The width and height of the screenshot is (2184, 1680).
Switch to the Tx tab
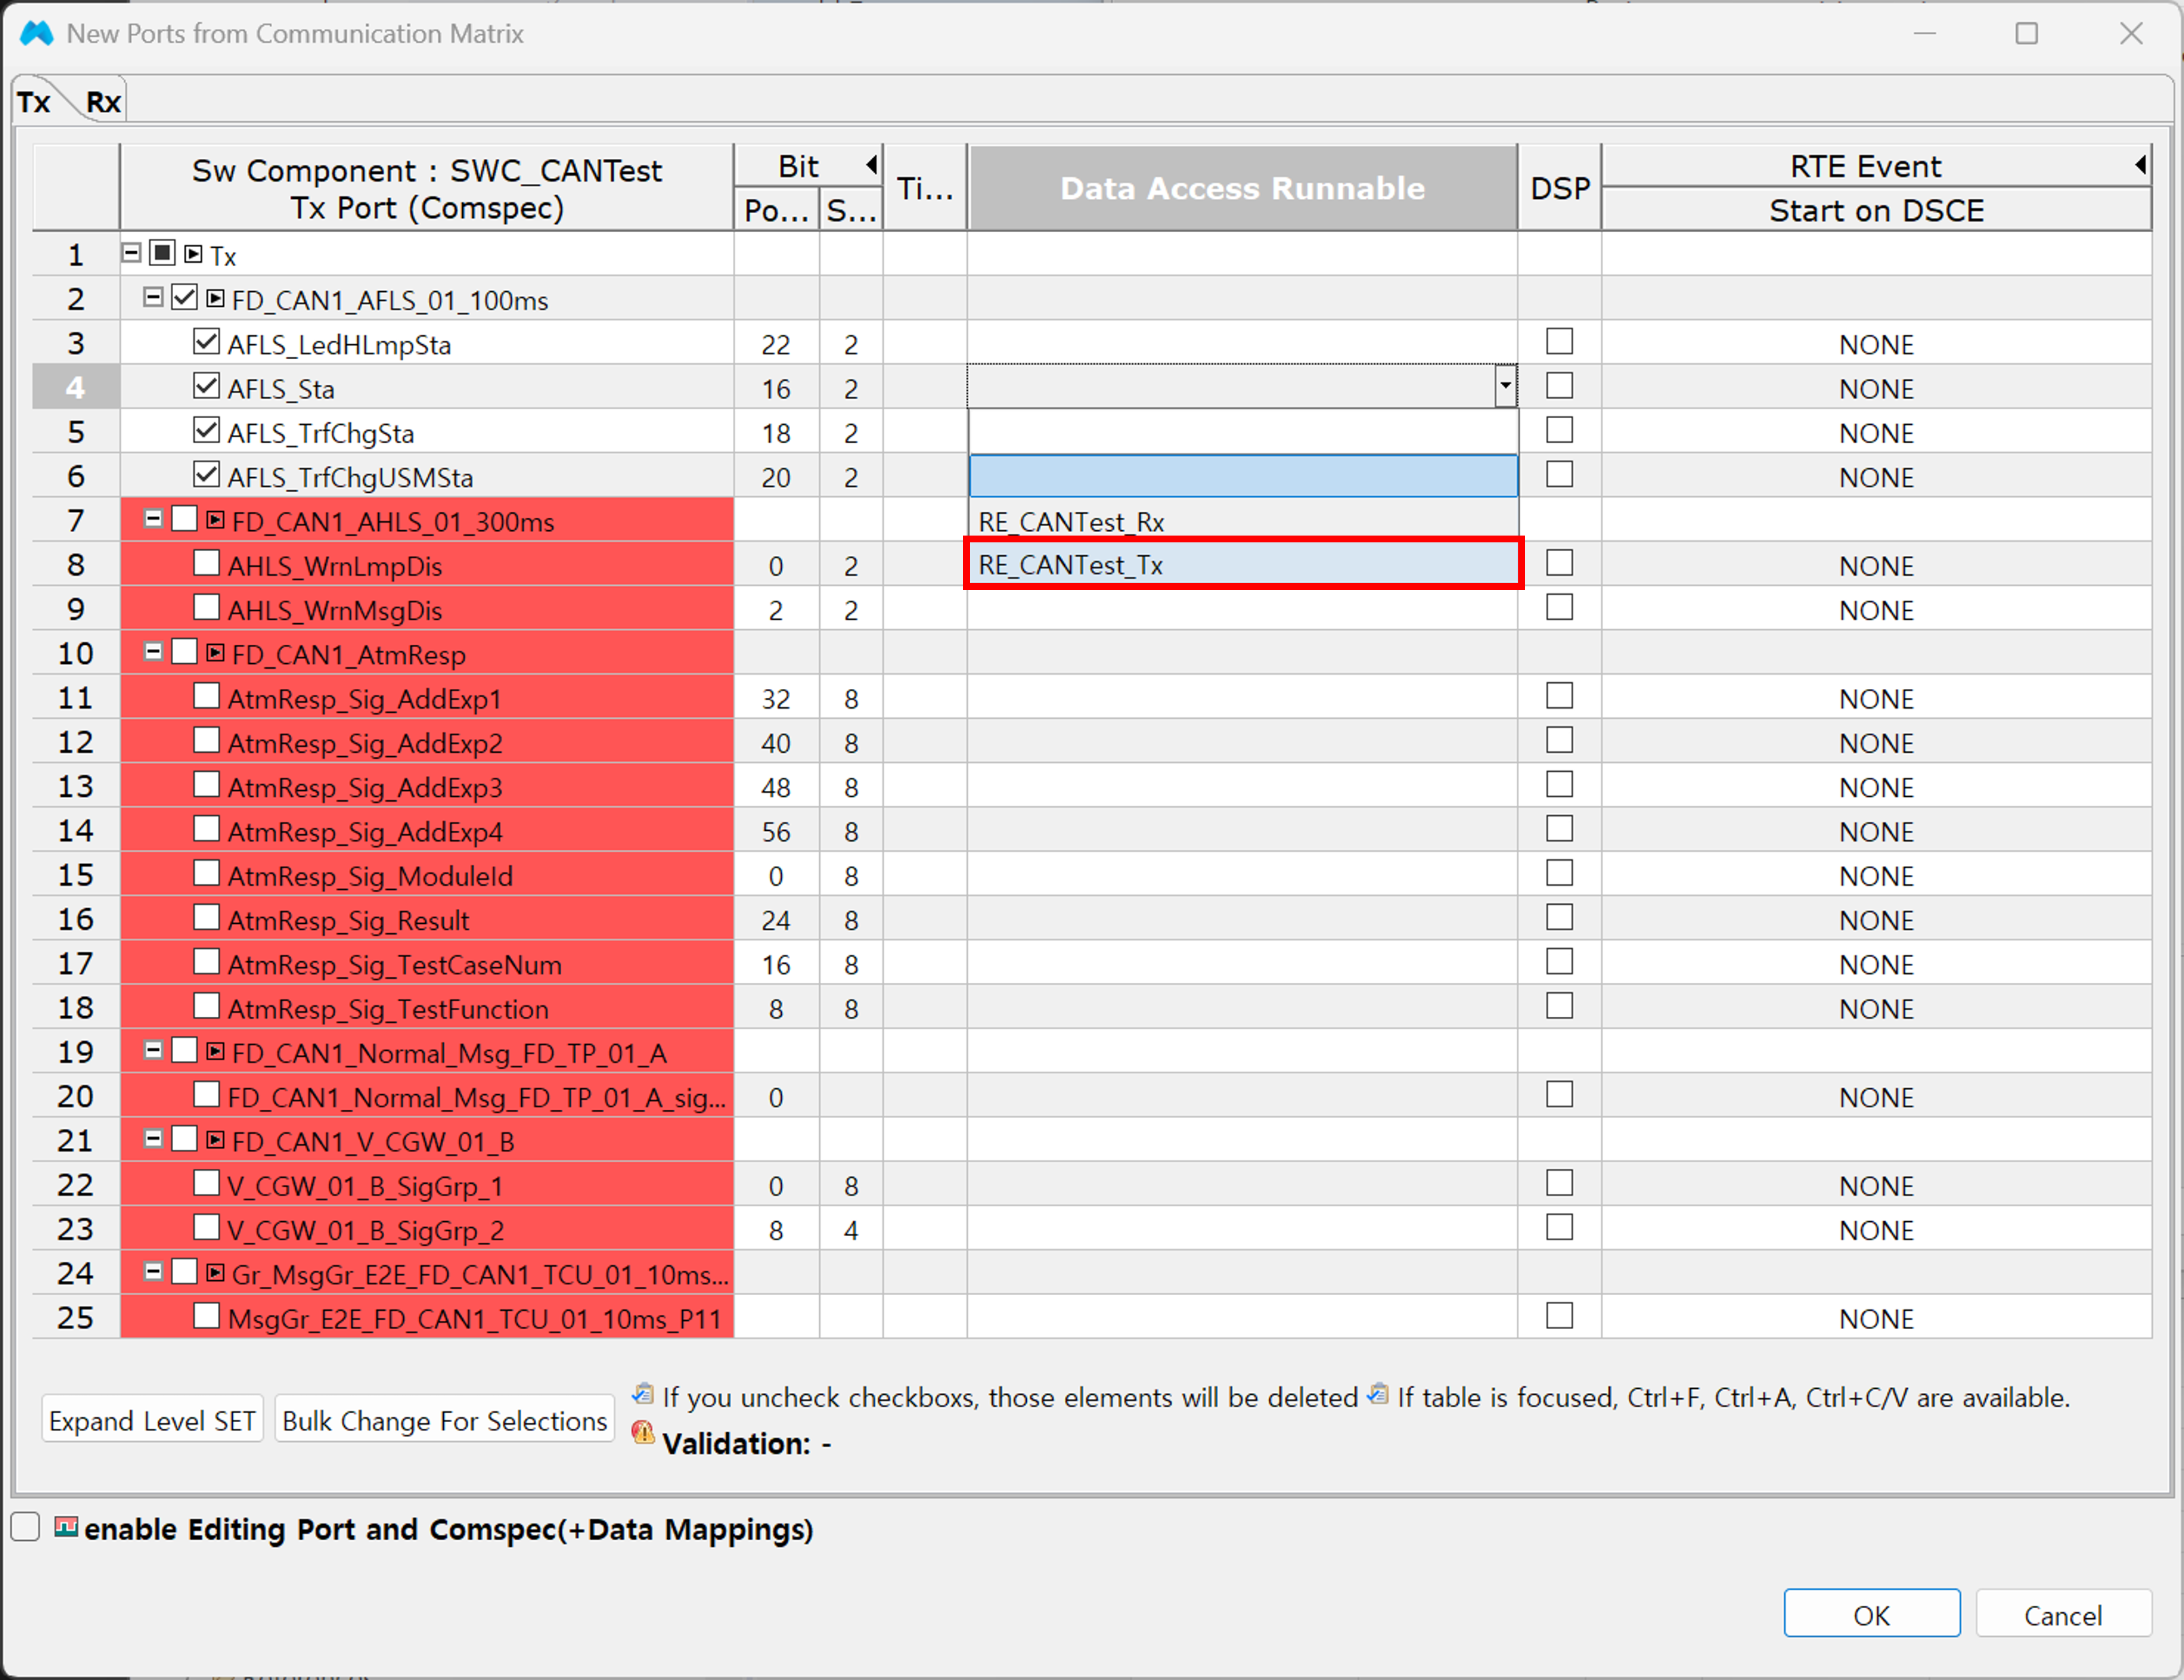[x=34, y=102]
